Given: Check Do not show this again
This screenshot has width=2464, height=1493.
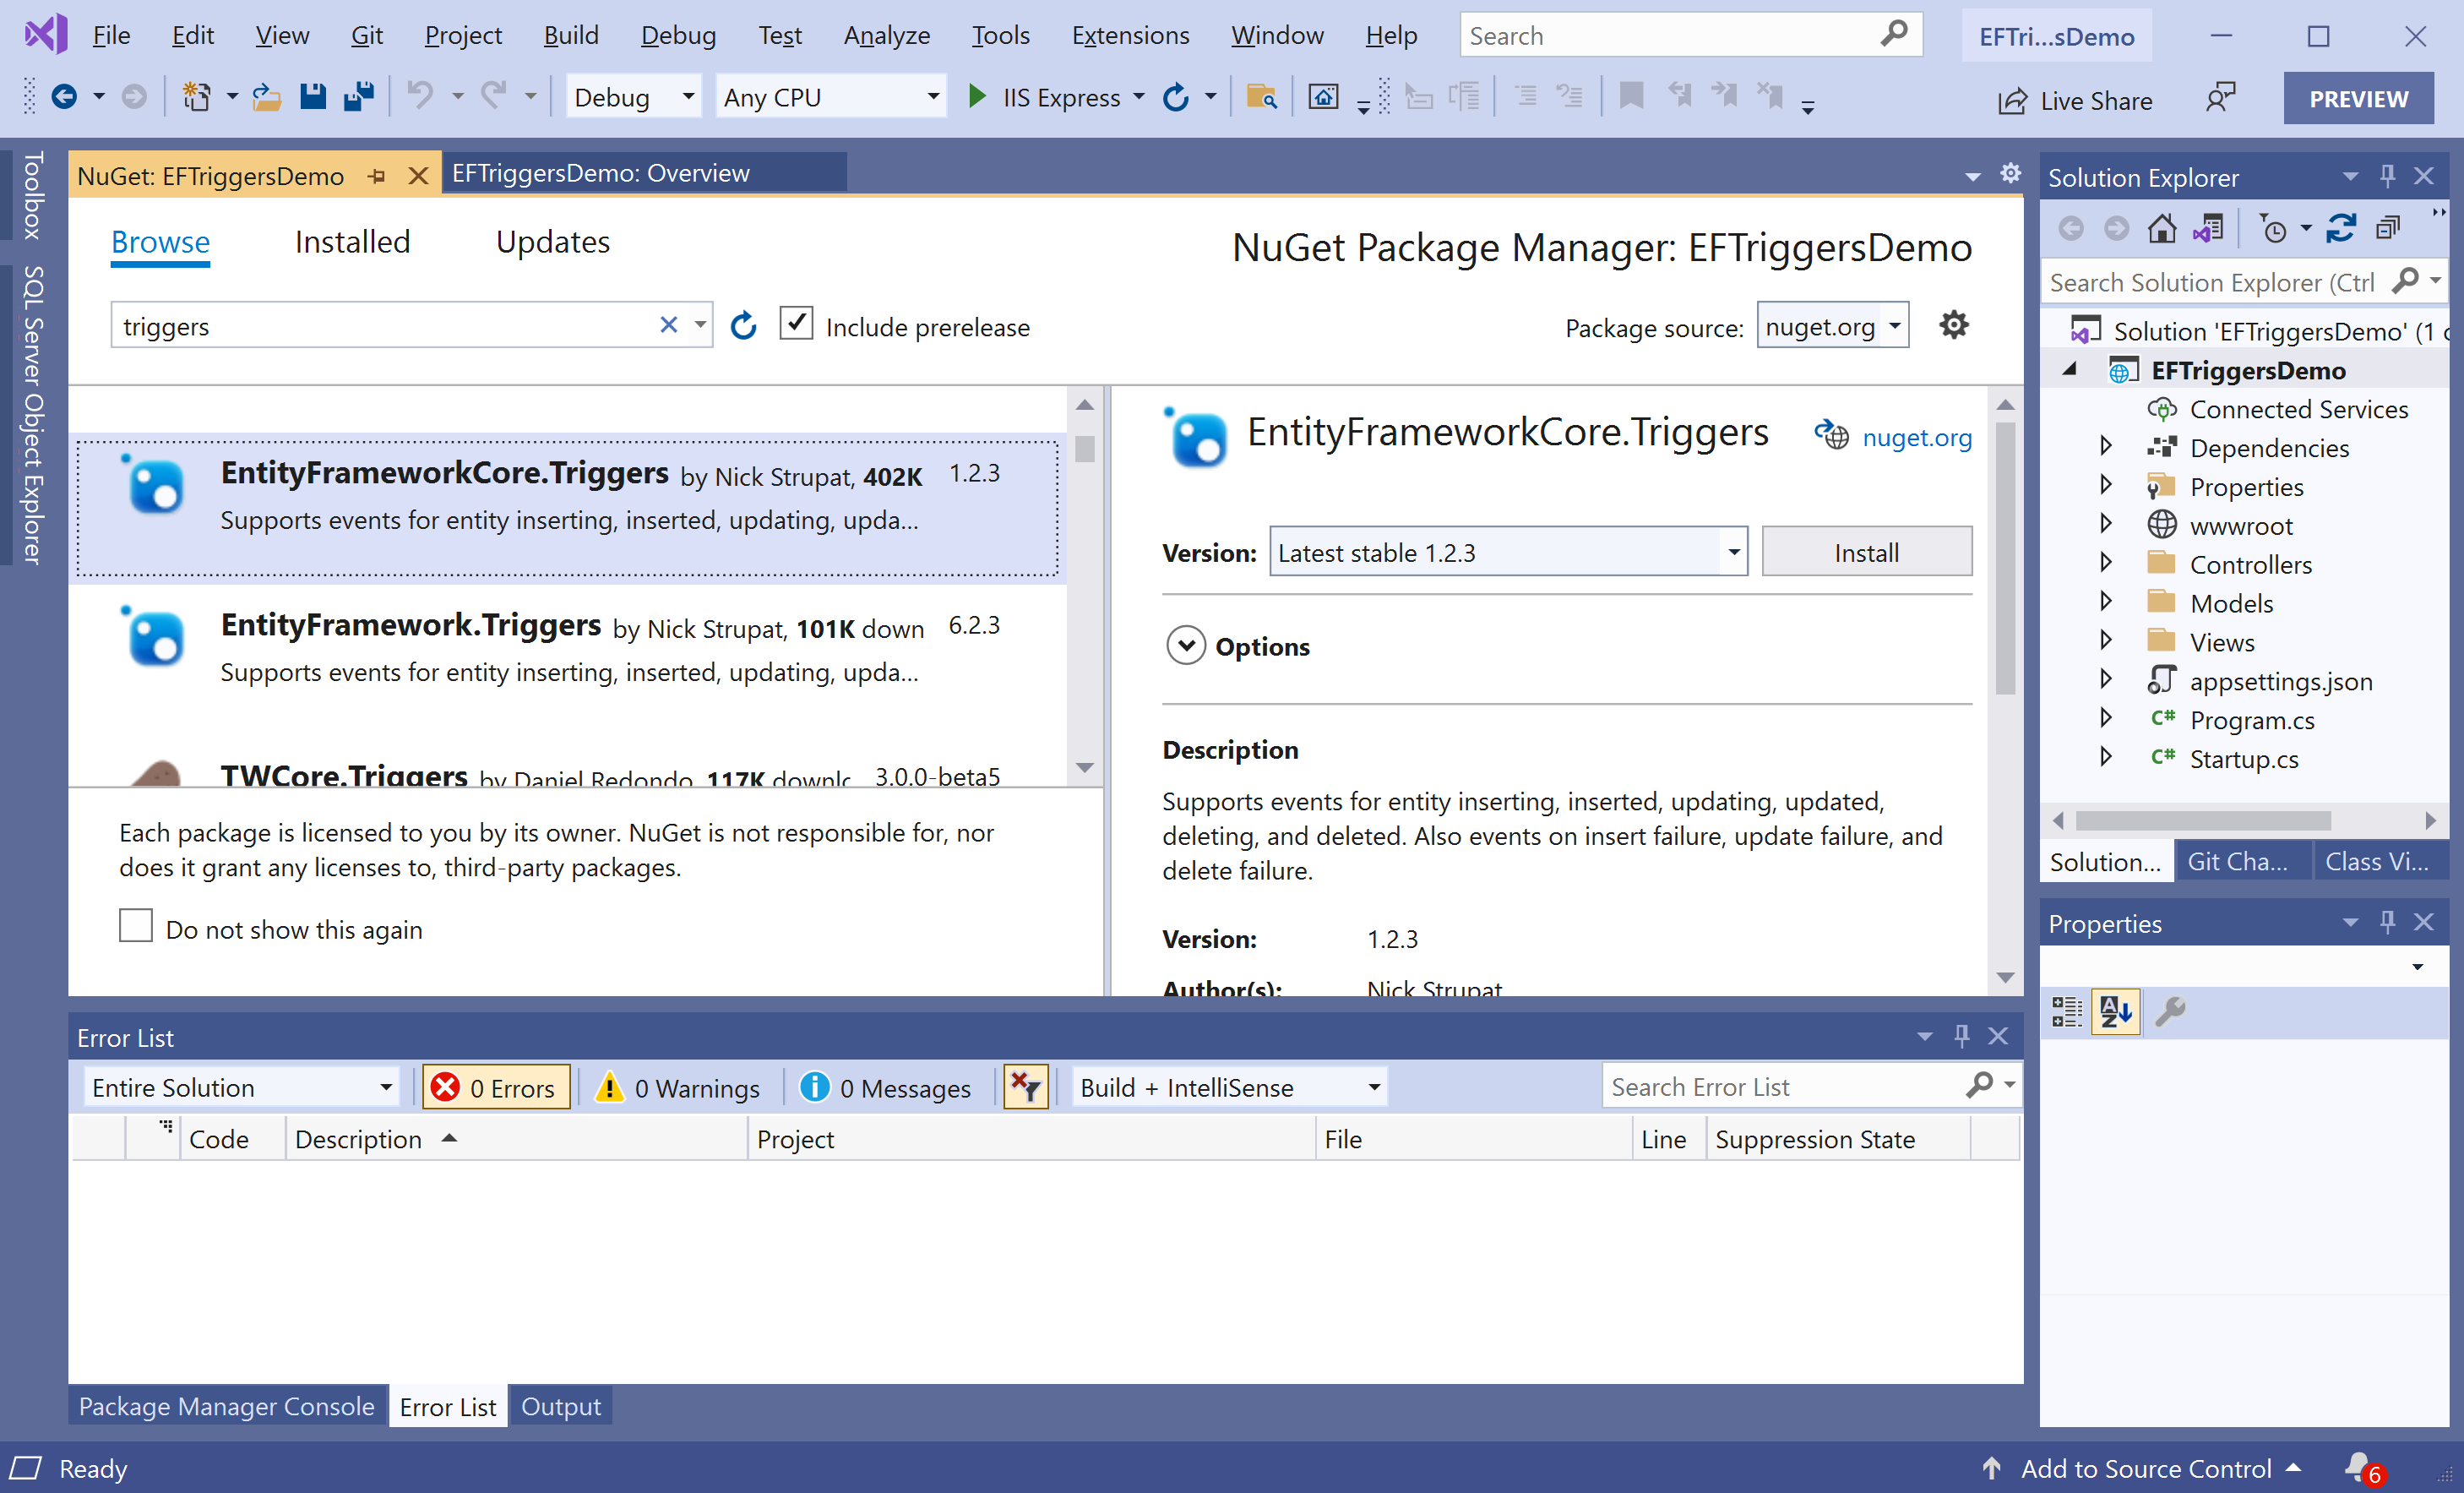Looking at the screenshot, I should (136, 927).
